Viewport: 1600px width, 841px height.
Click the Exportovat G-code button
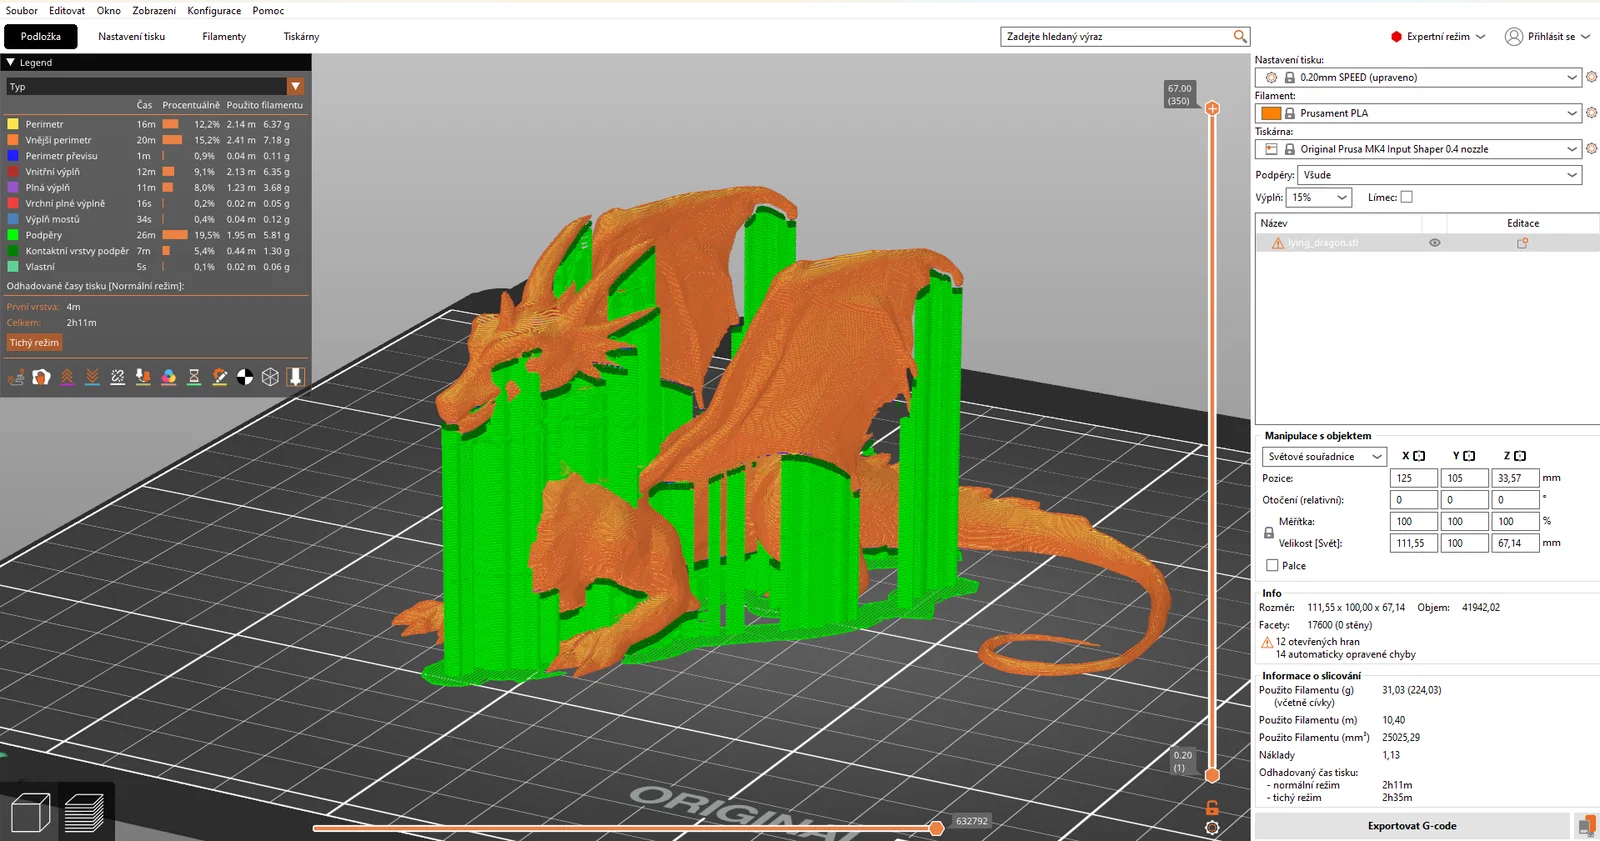1412,826
